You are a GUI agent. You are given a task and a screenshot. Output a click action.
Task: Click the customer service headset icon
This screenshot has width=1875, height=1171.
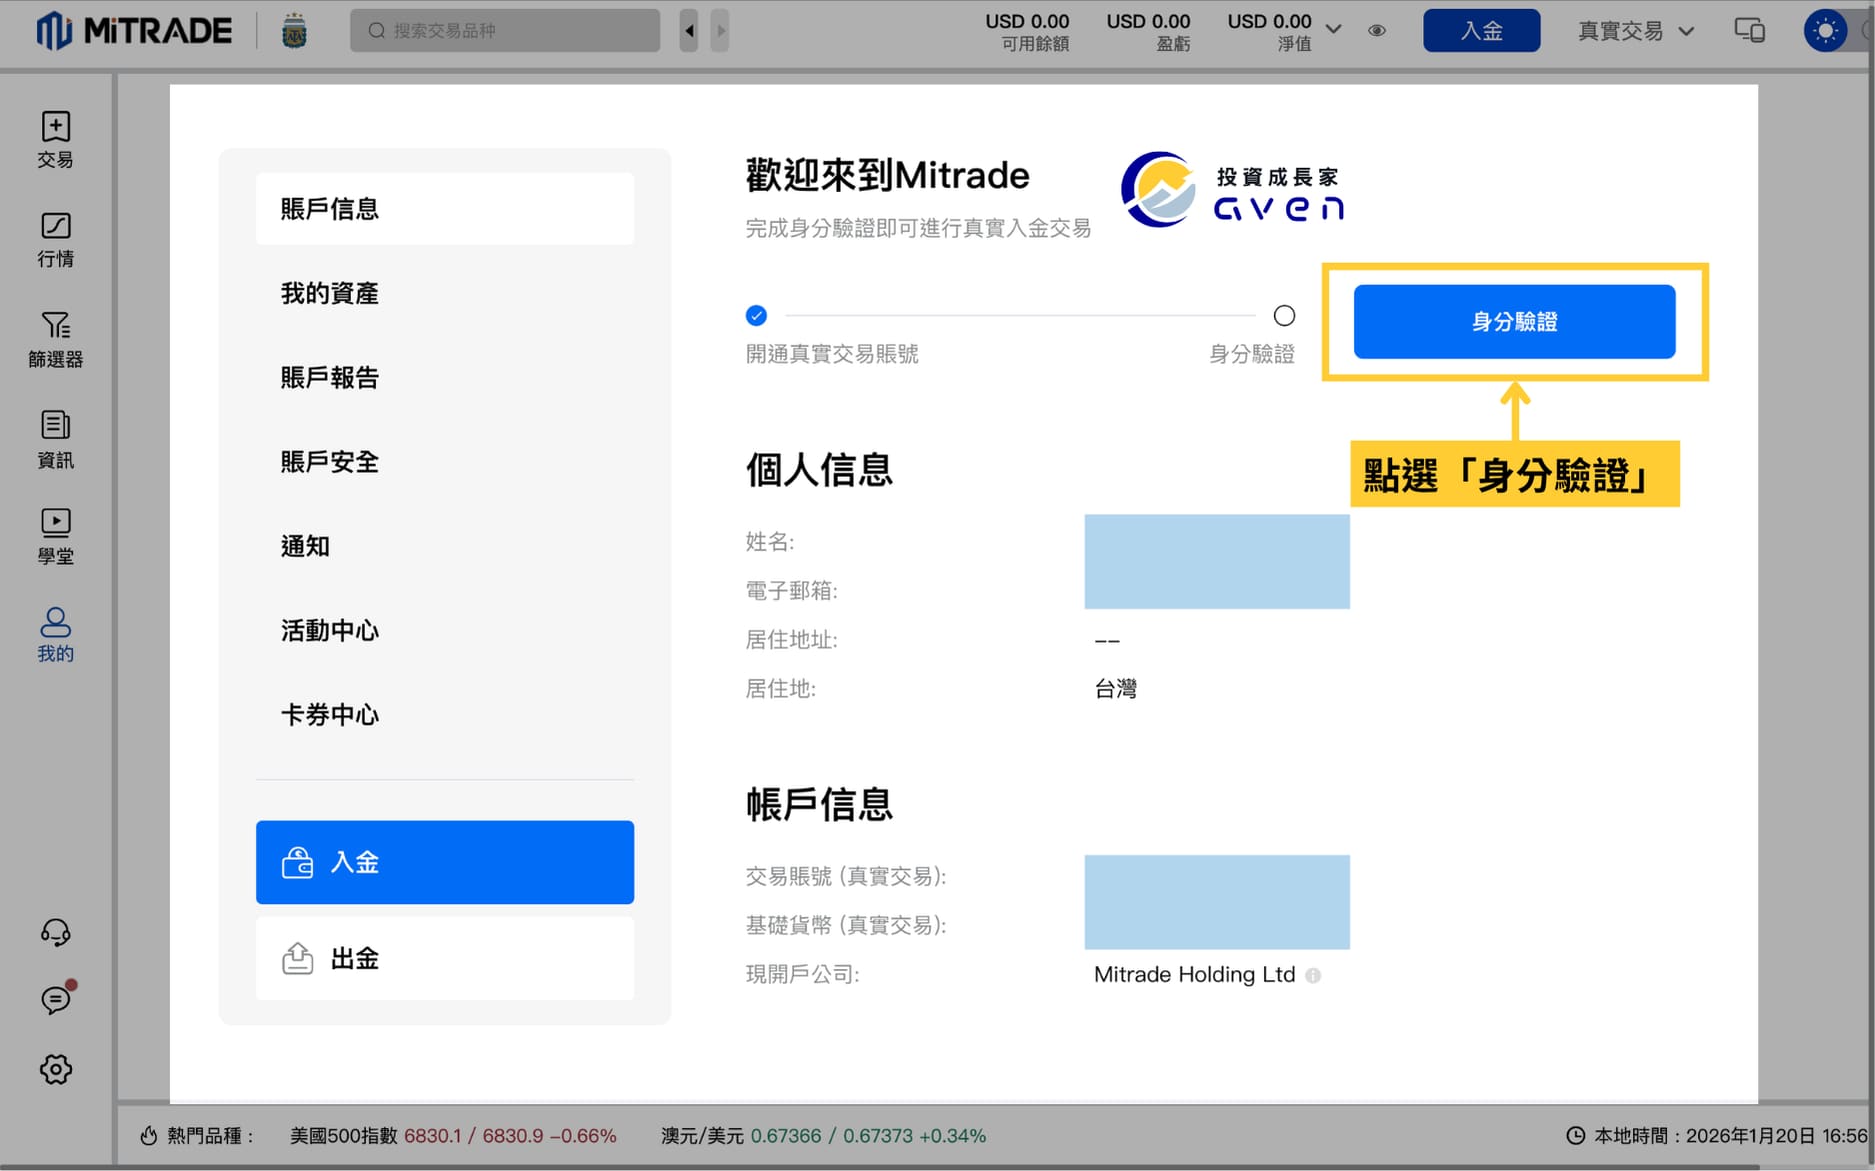55,933
